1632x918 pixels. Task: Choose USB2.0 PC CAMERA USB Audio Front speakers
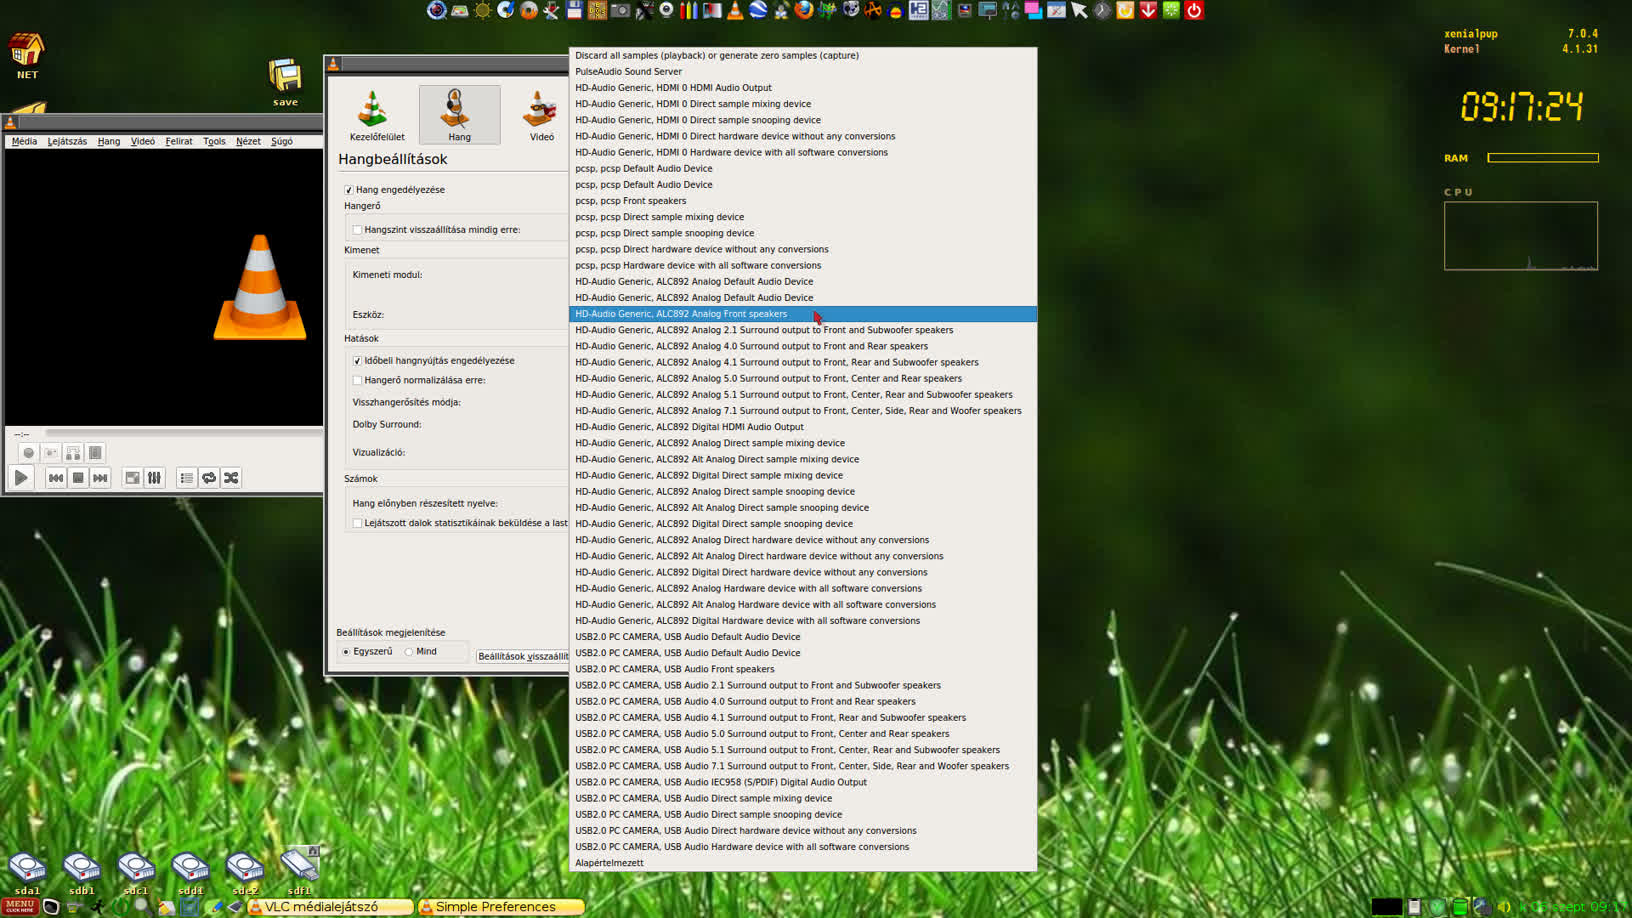803,669
